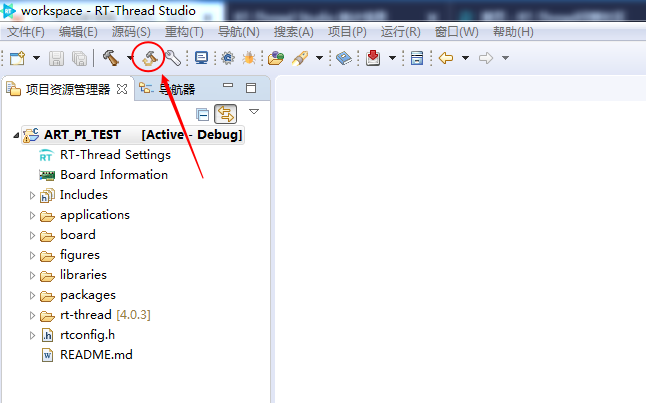Click the red Download program icon

point(373,58)
